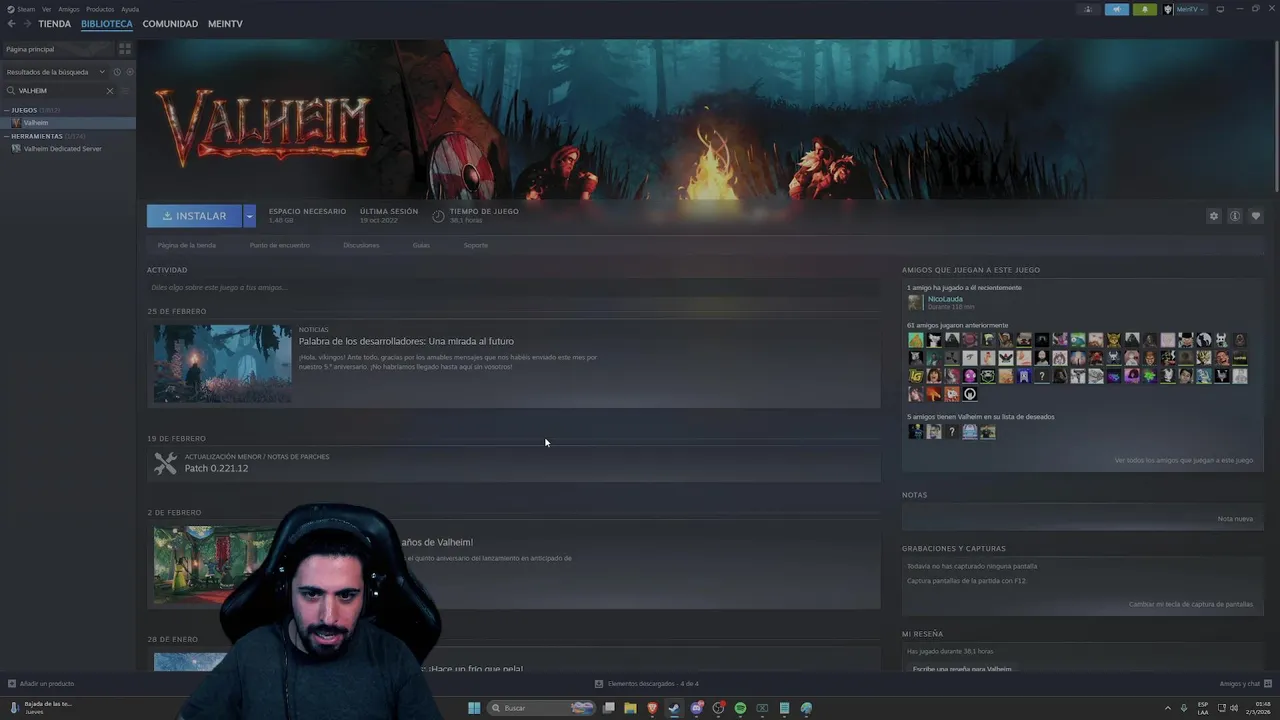Show Valheim game information icon

click(x=1235, y=216)
